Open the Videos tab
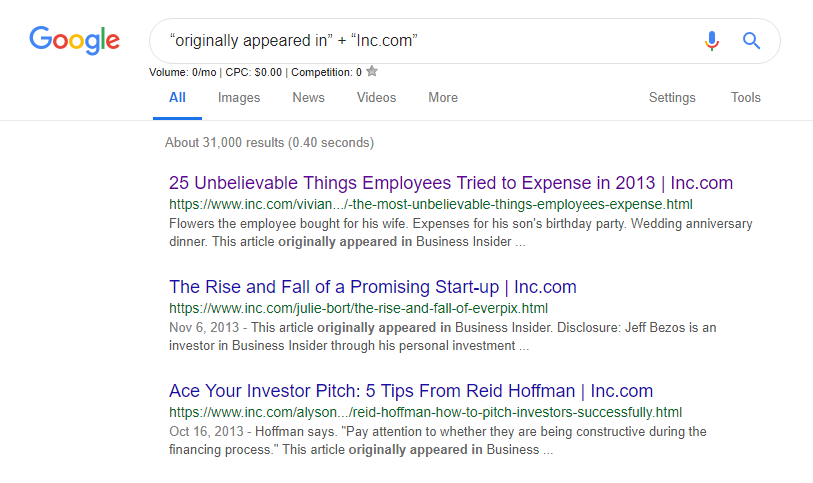813x483 pixels. coord(376,98)
